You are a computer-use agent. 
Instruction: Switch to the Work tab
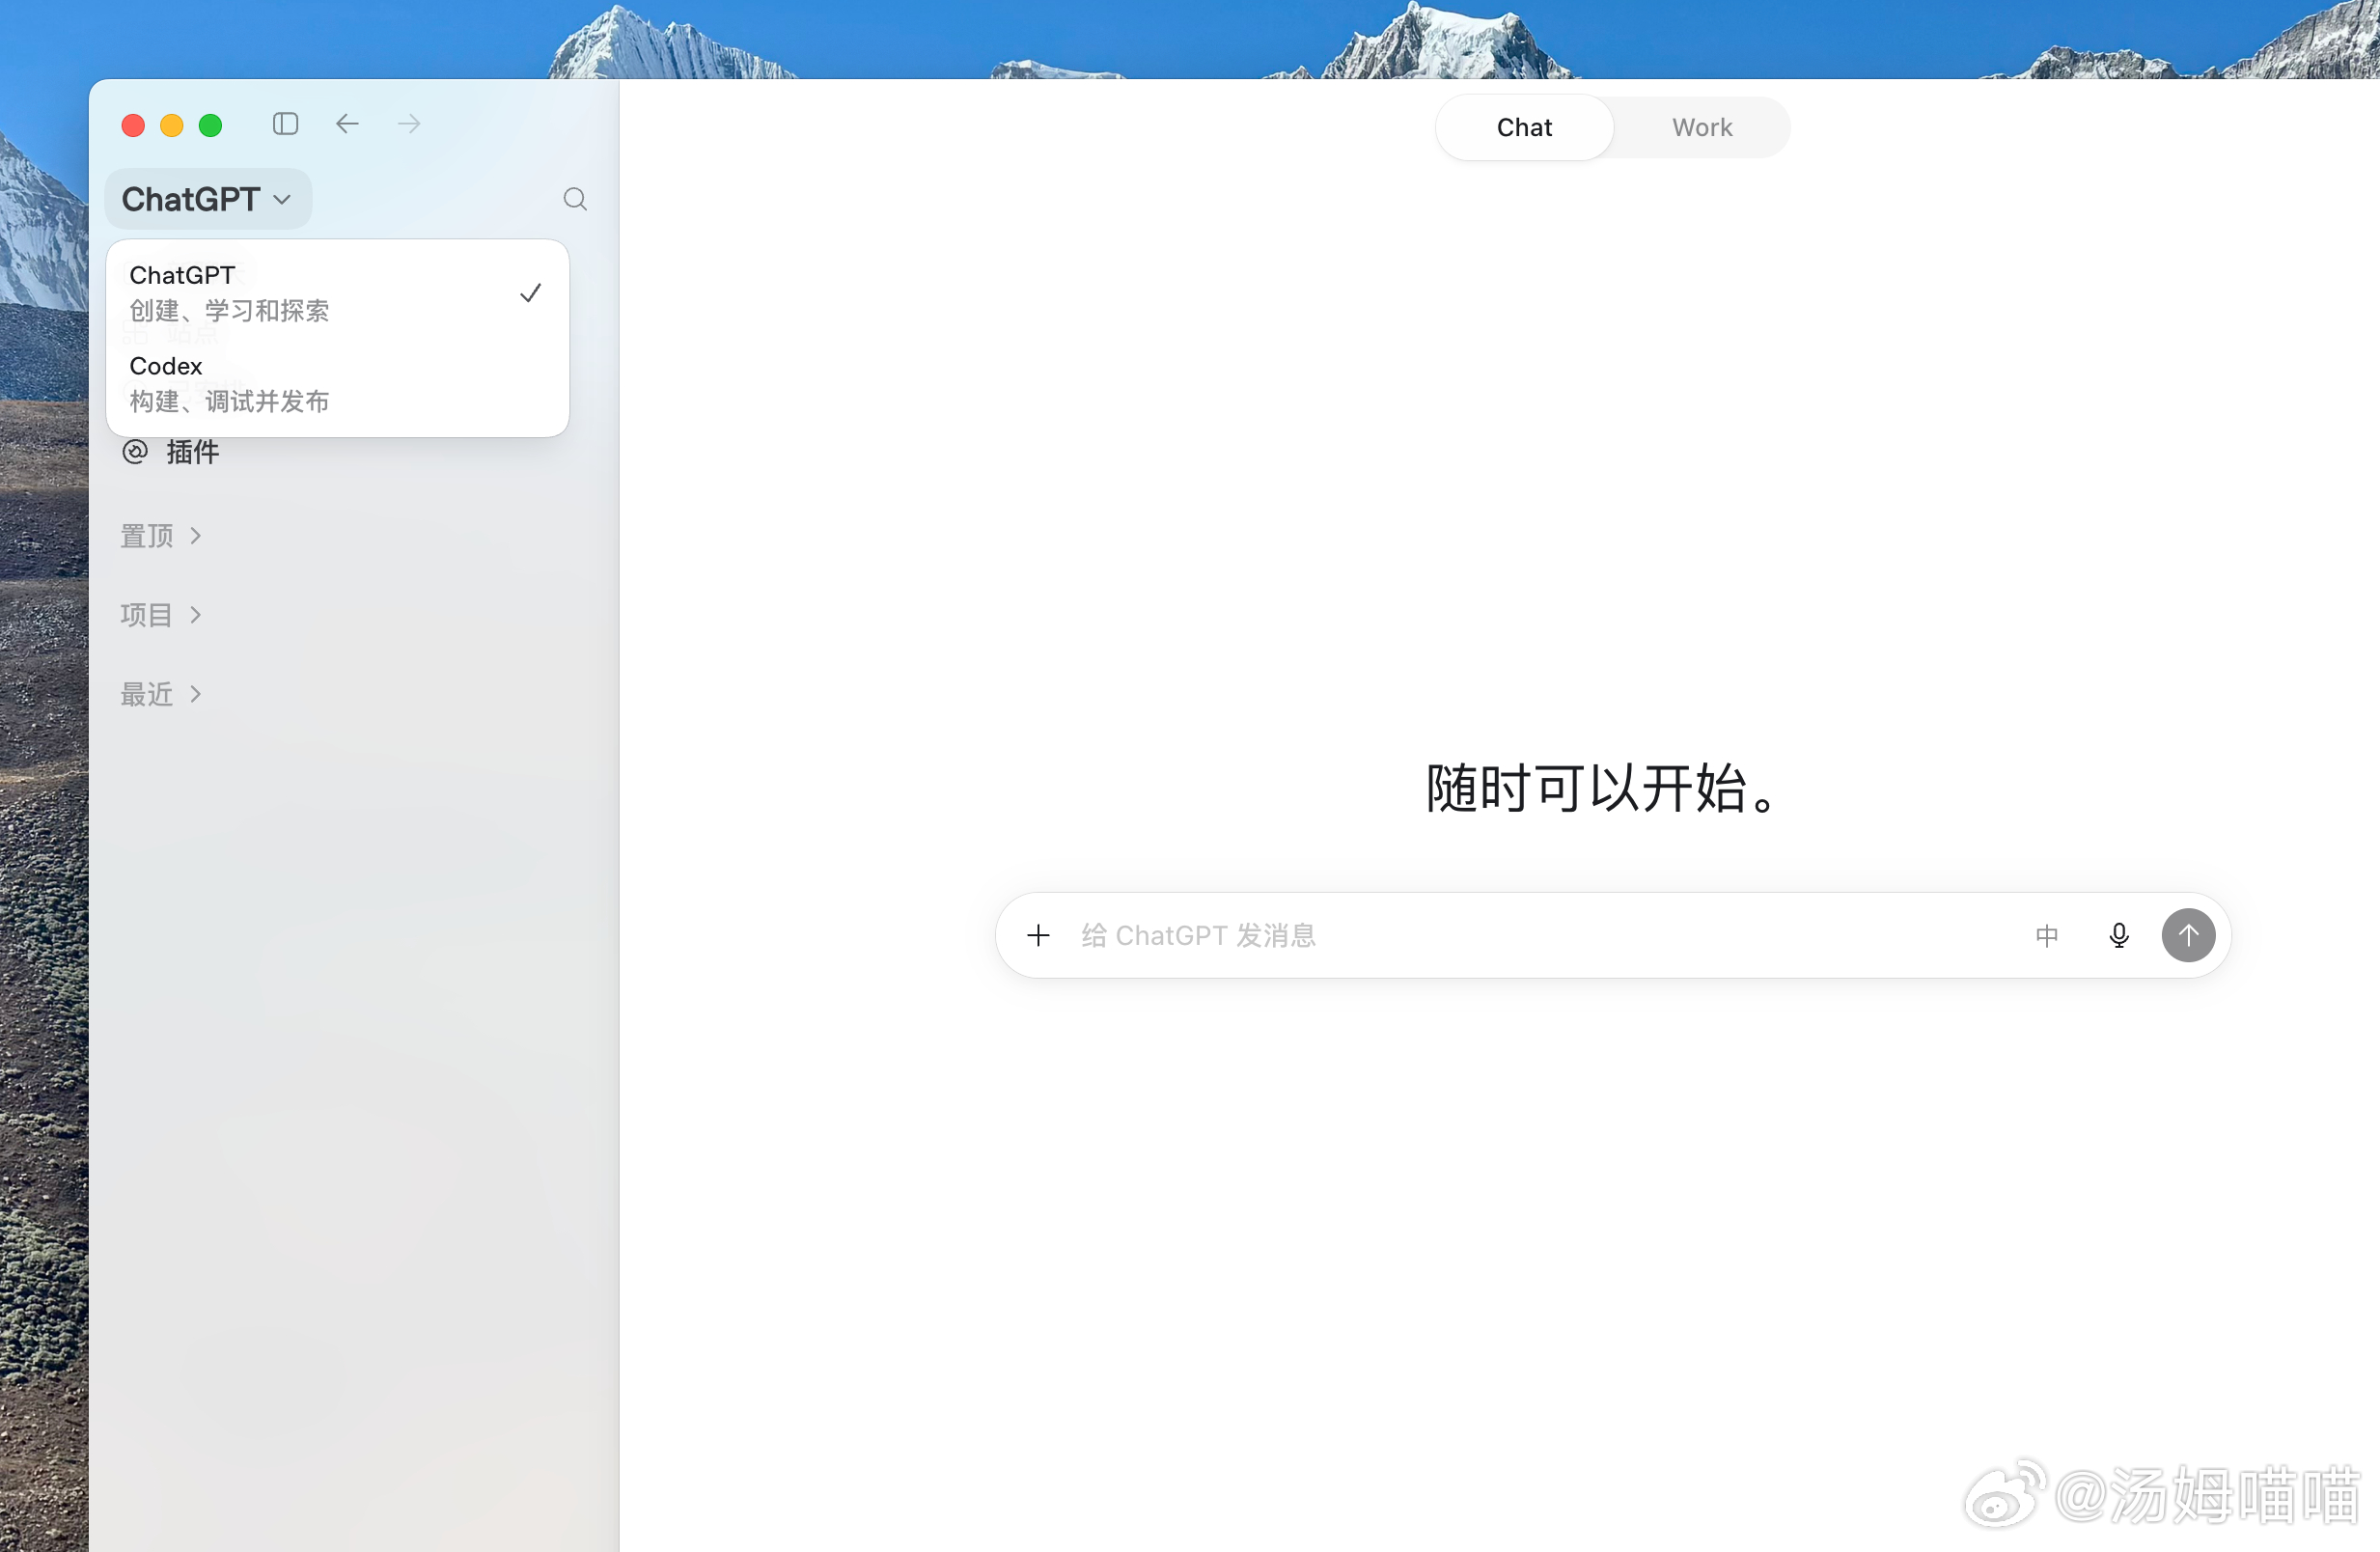pos(1702,127)
